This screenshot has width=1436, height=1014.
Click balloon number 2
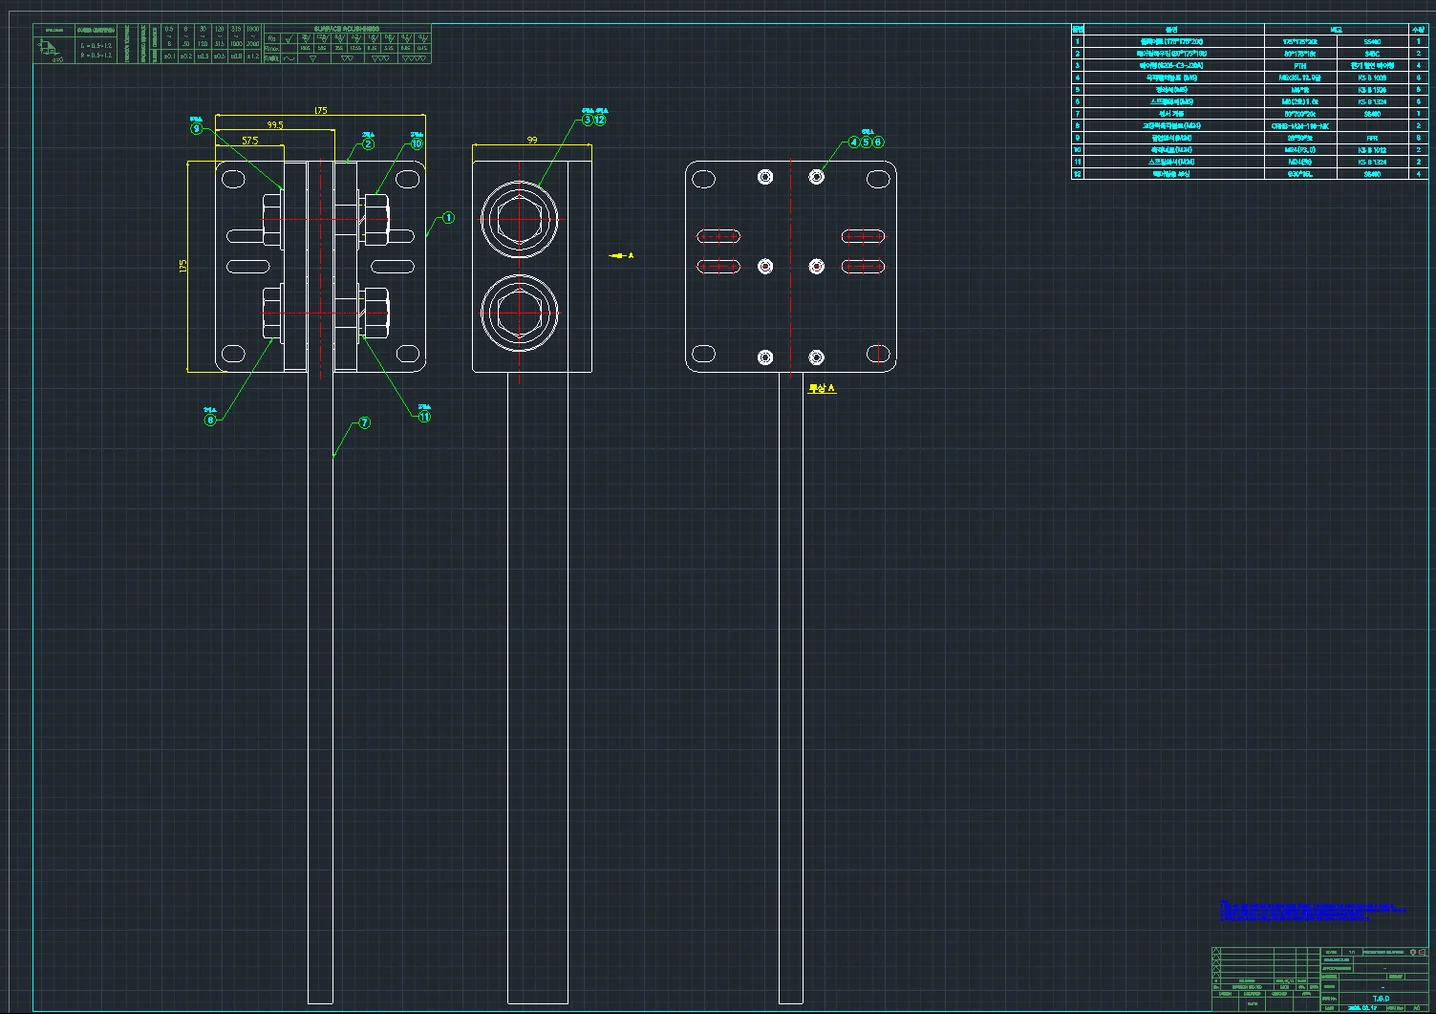(x=368, y=144)
